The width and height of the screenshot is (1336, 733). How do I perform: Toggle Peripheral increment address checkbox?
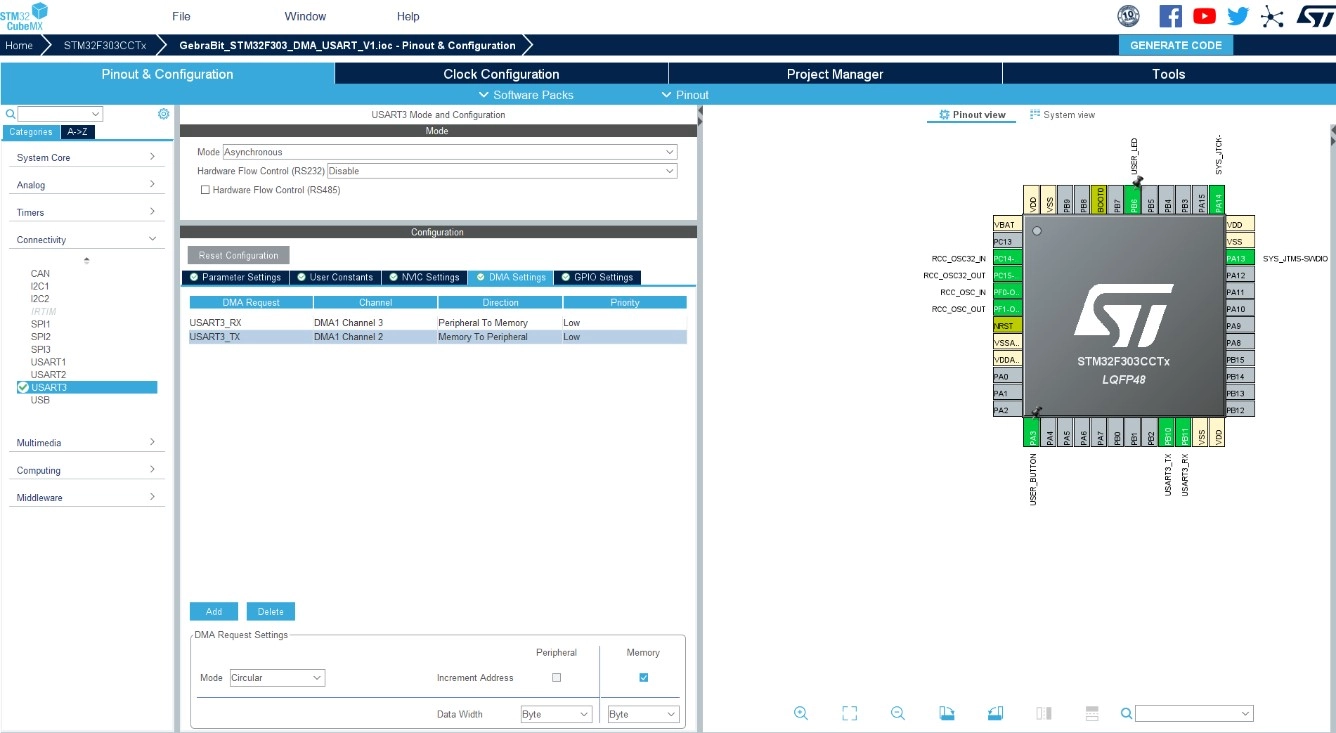pyautogui.click(x=557, y=677)
